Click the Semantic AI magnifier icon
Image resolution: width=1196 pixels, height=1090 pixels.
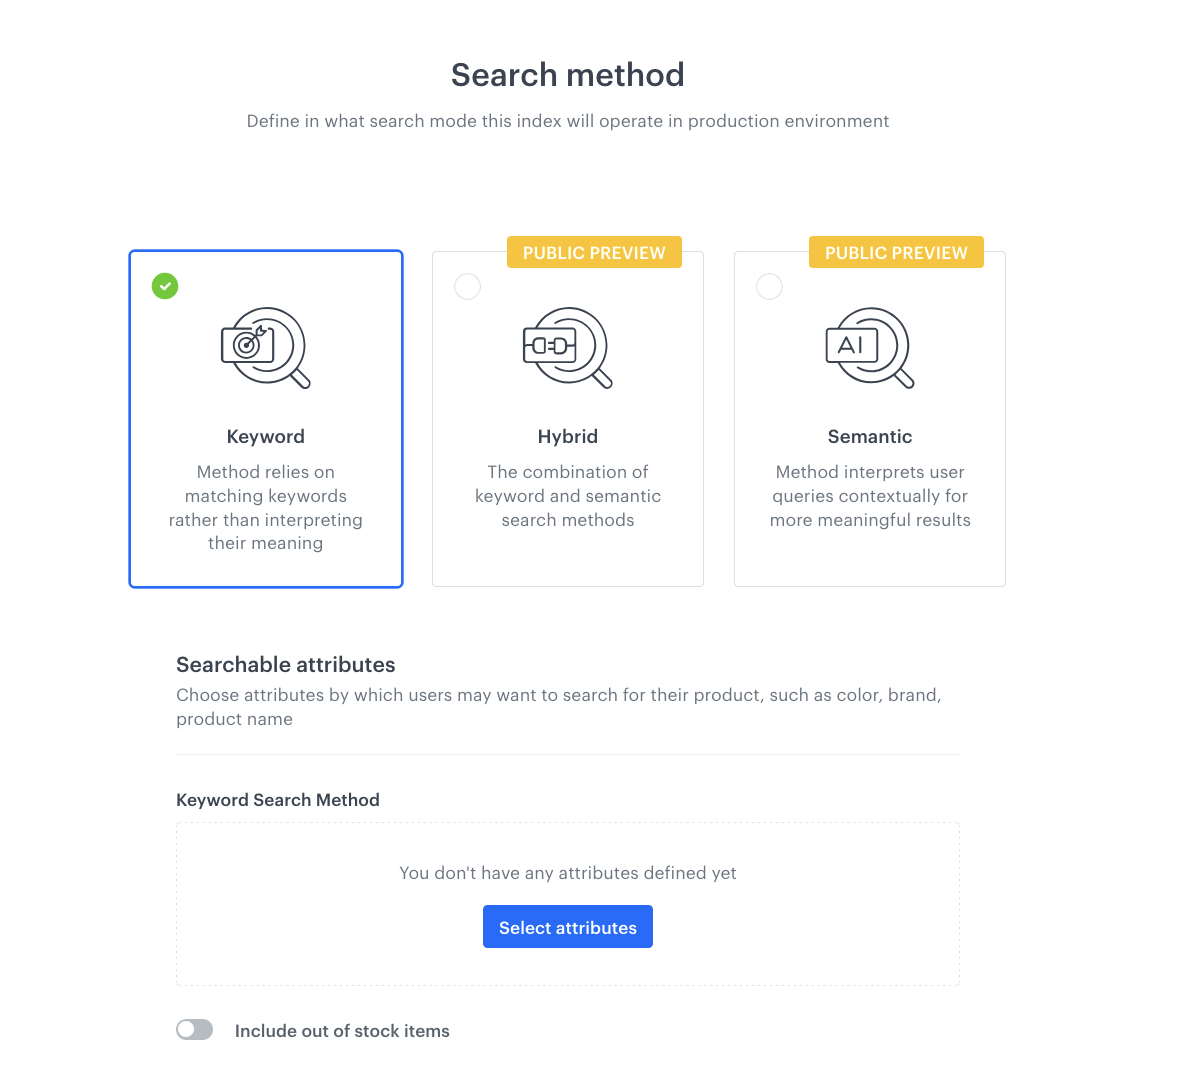(x=870, y=348)
